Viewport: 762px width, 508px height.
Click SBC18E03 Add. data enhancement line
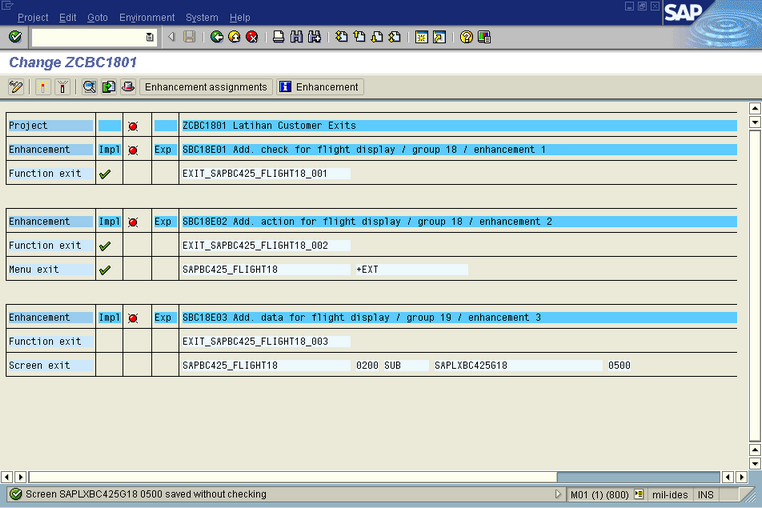point(459,317)
